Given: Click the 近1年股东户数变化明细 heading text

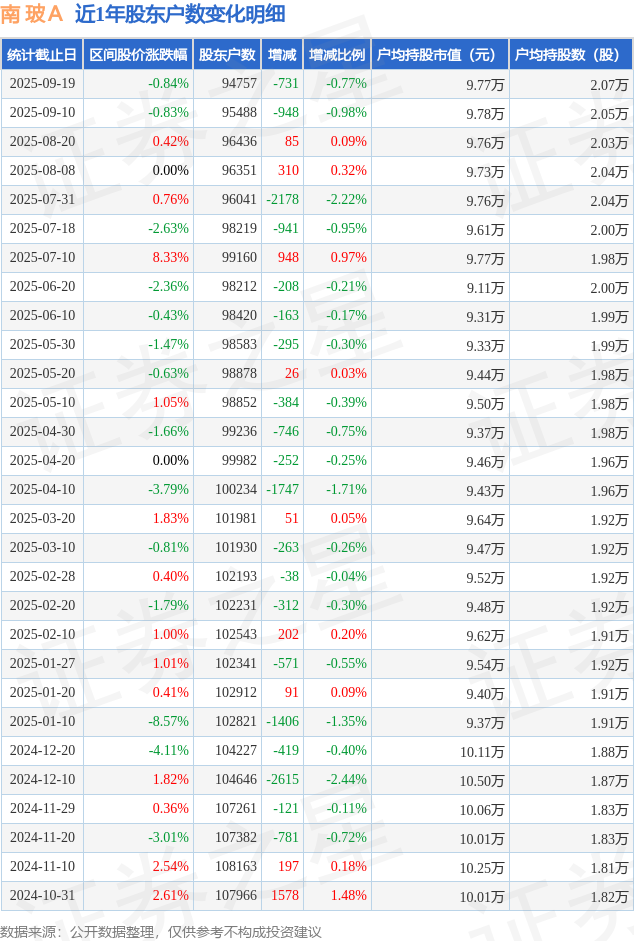Looking at the screenshot, I should [x=180, y=14].
